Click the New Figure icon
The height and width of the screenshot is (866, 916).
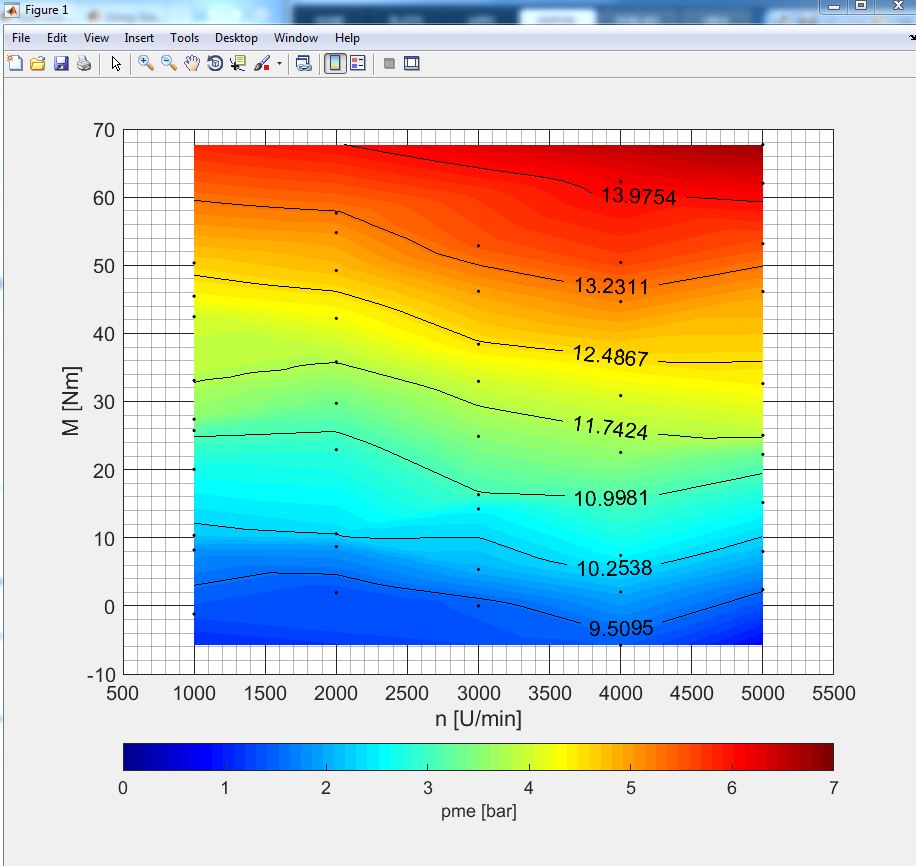(15, 63)
